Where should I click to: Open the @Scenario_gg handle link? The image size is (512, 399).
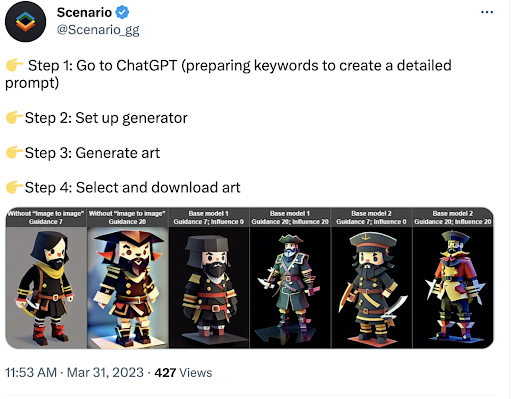98,30
